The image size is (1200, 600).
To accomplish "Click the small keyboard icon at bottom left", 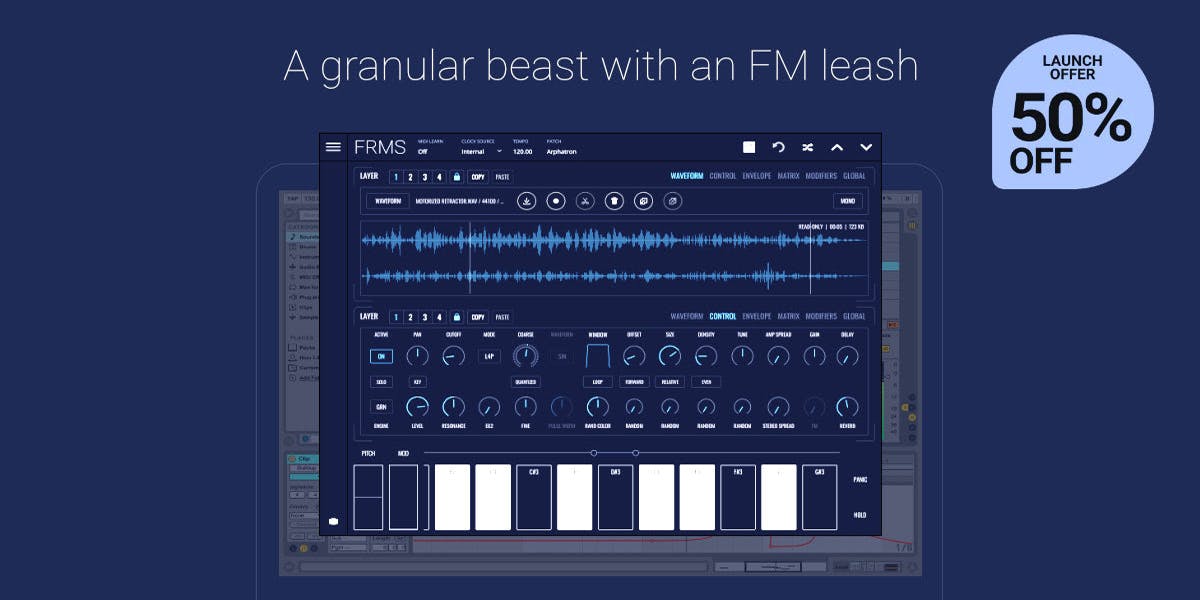I will [x=333, y=521].
